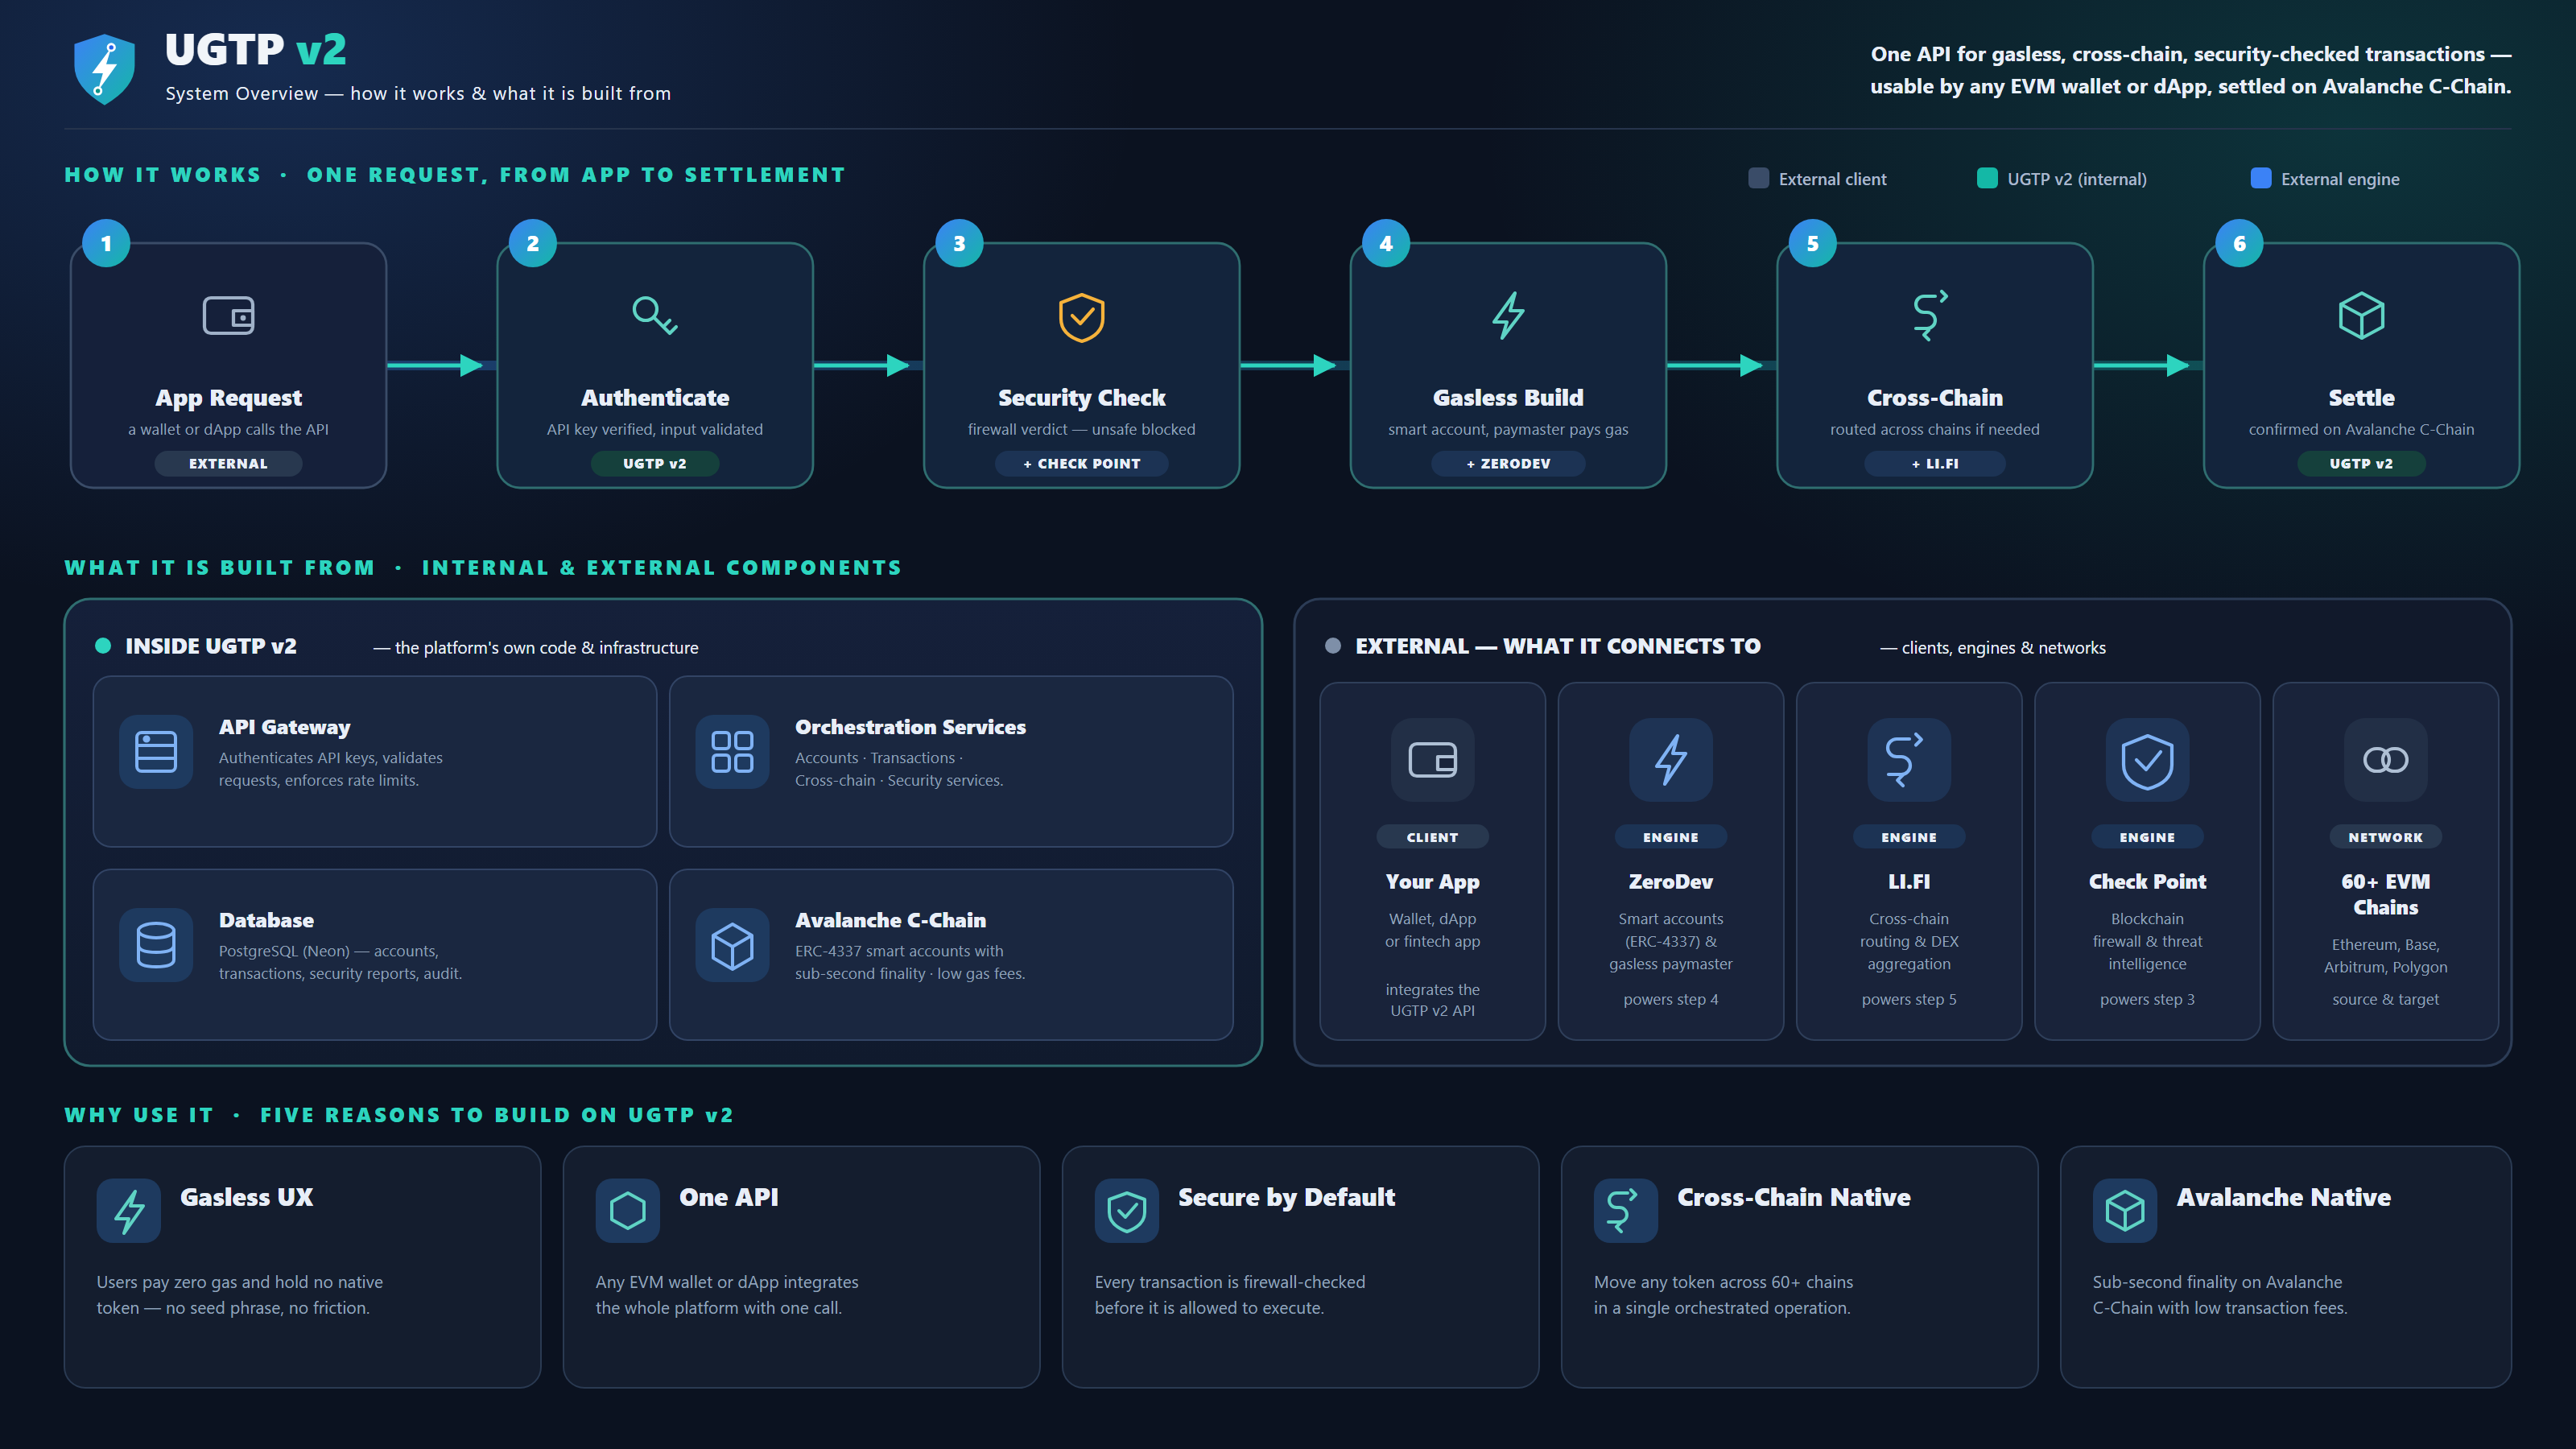Click the Database cylinder icon
The height and width of the screenshot is (1449, 2576).
point(156,945)
